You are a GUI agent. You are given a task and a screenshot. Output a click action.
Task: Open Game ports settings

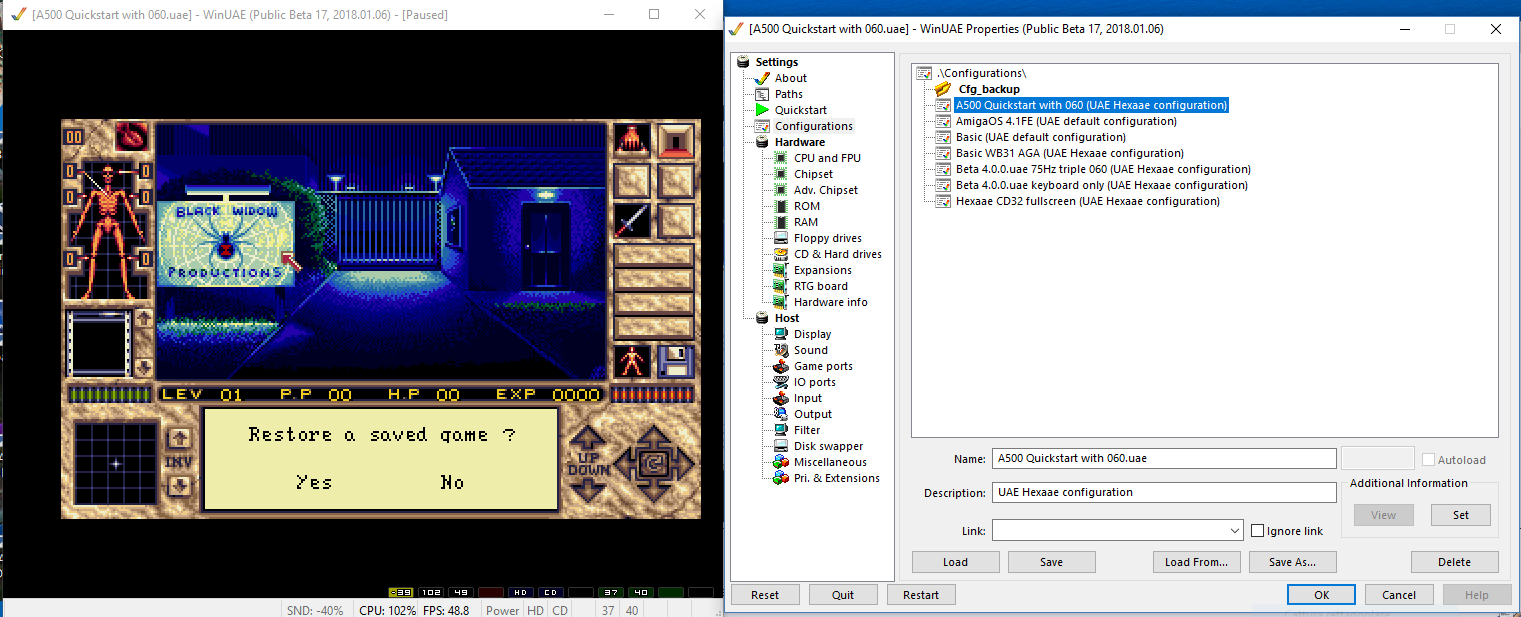823,366
